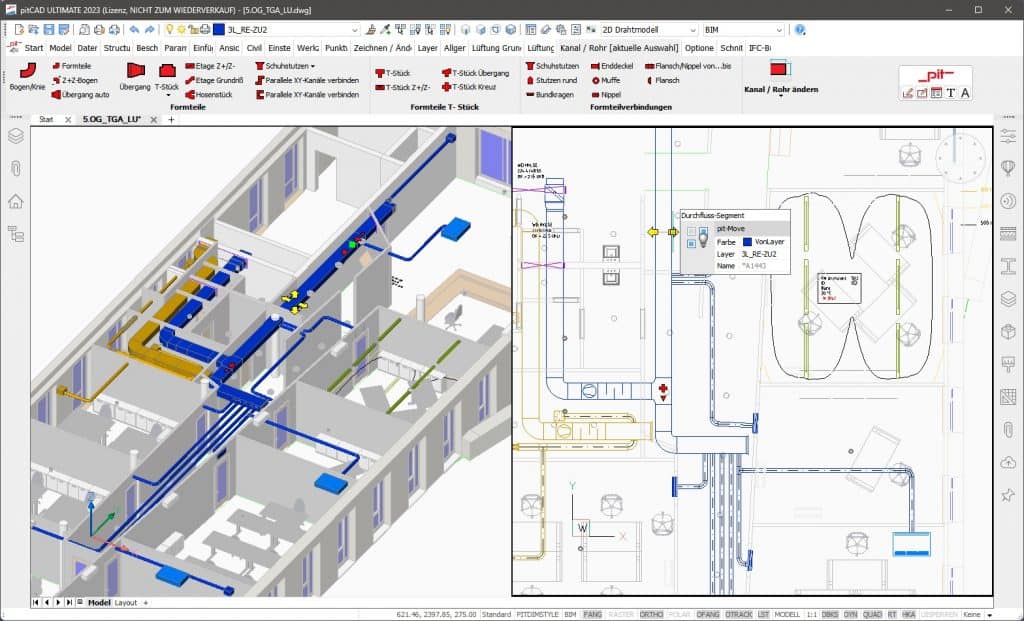
Task: Open the paperclip attachments panel on left sidebar
Action: coord(16,168)
